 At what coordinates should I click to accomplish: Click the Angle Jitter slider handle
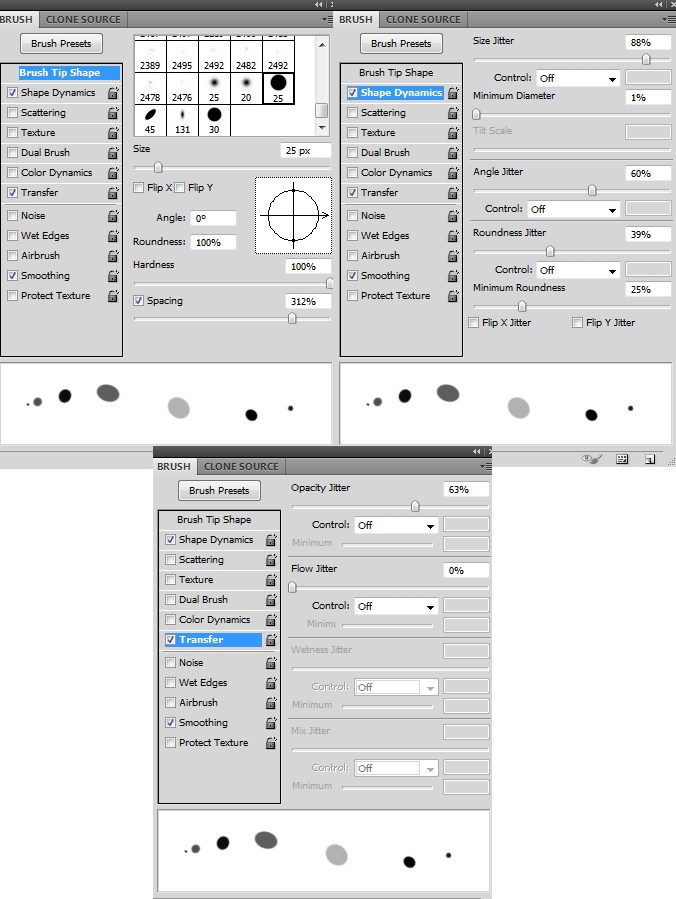tap(592, 190)
